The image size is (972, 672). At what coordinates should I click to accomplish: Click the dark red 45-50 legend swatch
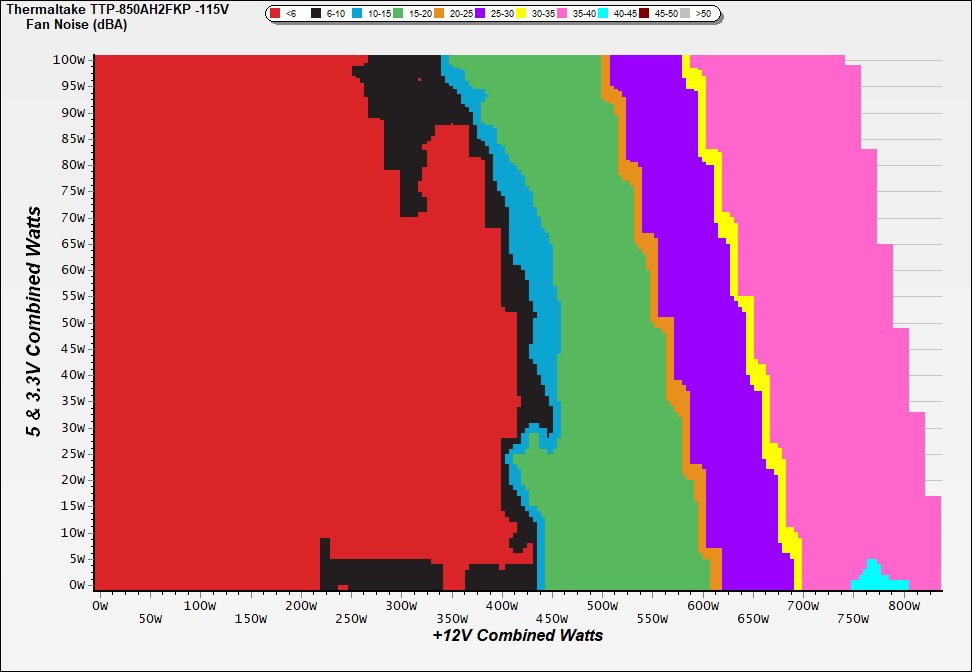coord(645,14)
